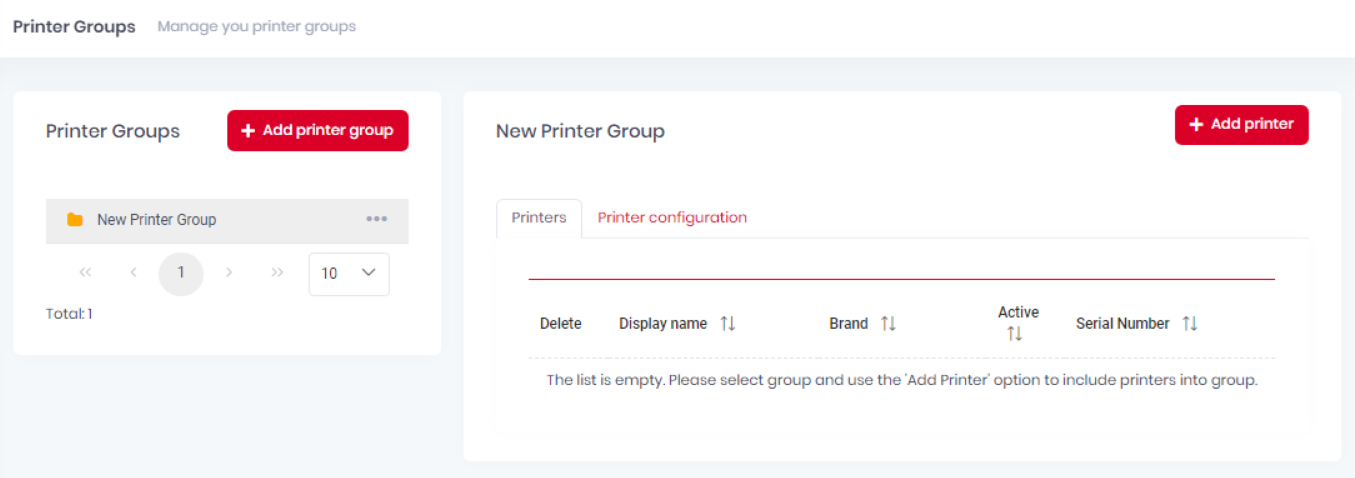
Task: Go to previous page arrow
Action: [x=133, y=273]
